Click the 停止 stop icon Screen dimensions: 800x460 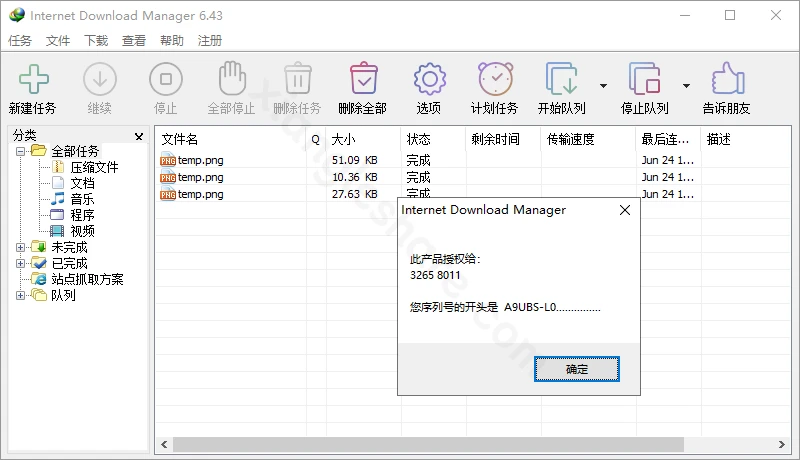click(x=166, y=79)
